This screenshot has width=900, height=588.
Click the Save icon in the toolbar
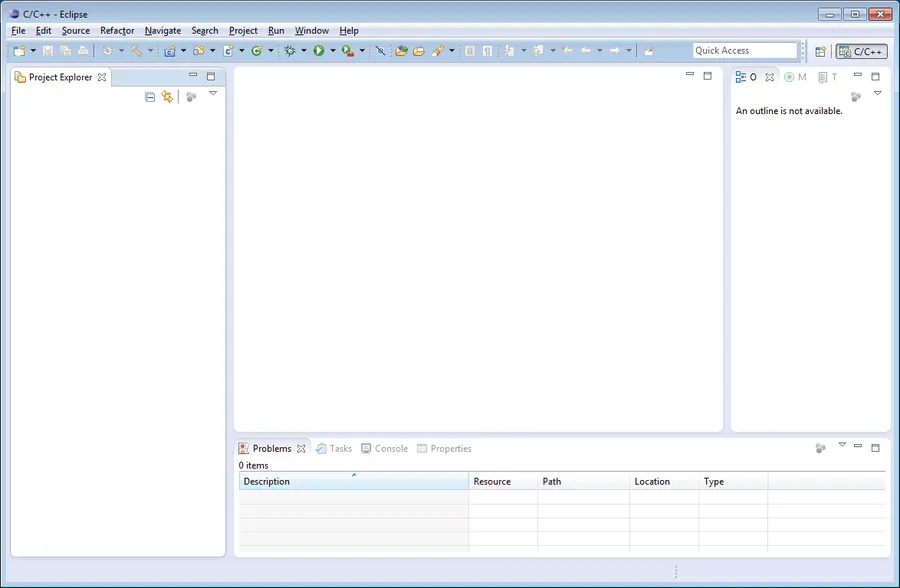(x=48, y=51)
